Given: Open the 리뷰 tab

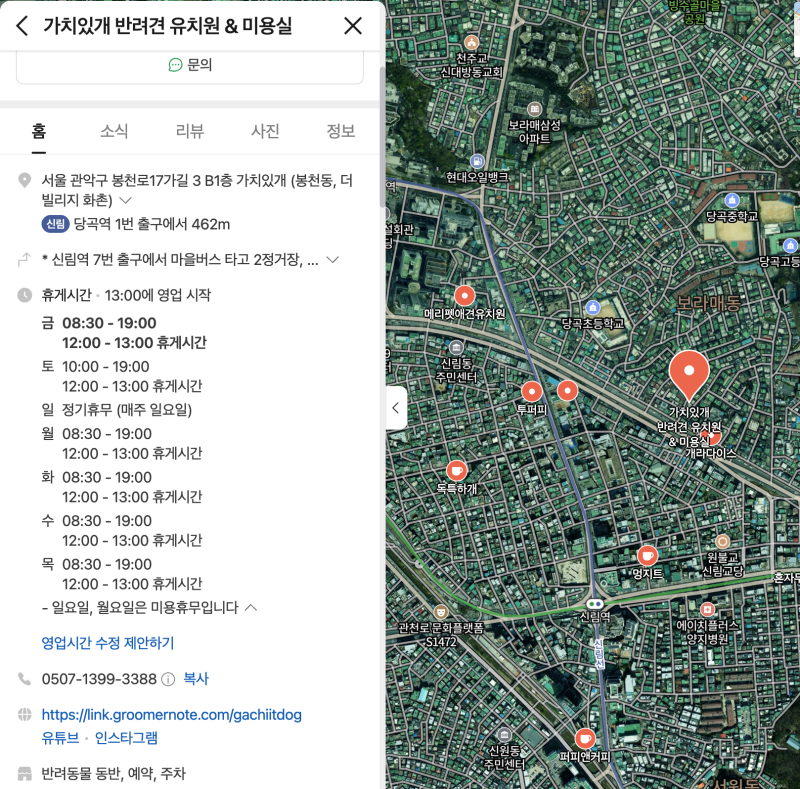Looking at the screenshot, I should [190, 131].
